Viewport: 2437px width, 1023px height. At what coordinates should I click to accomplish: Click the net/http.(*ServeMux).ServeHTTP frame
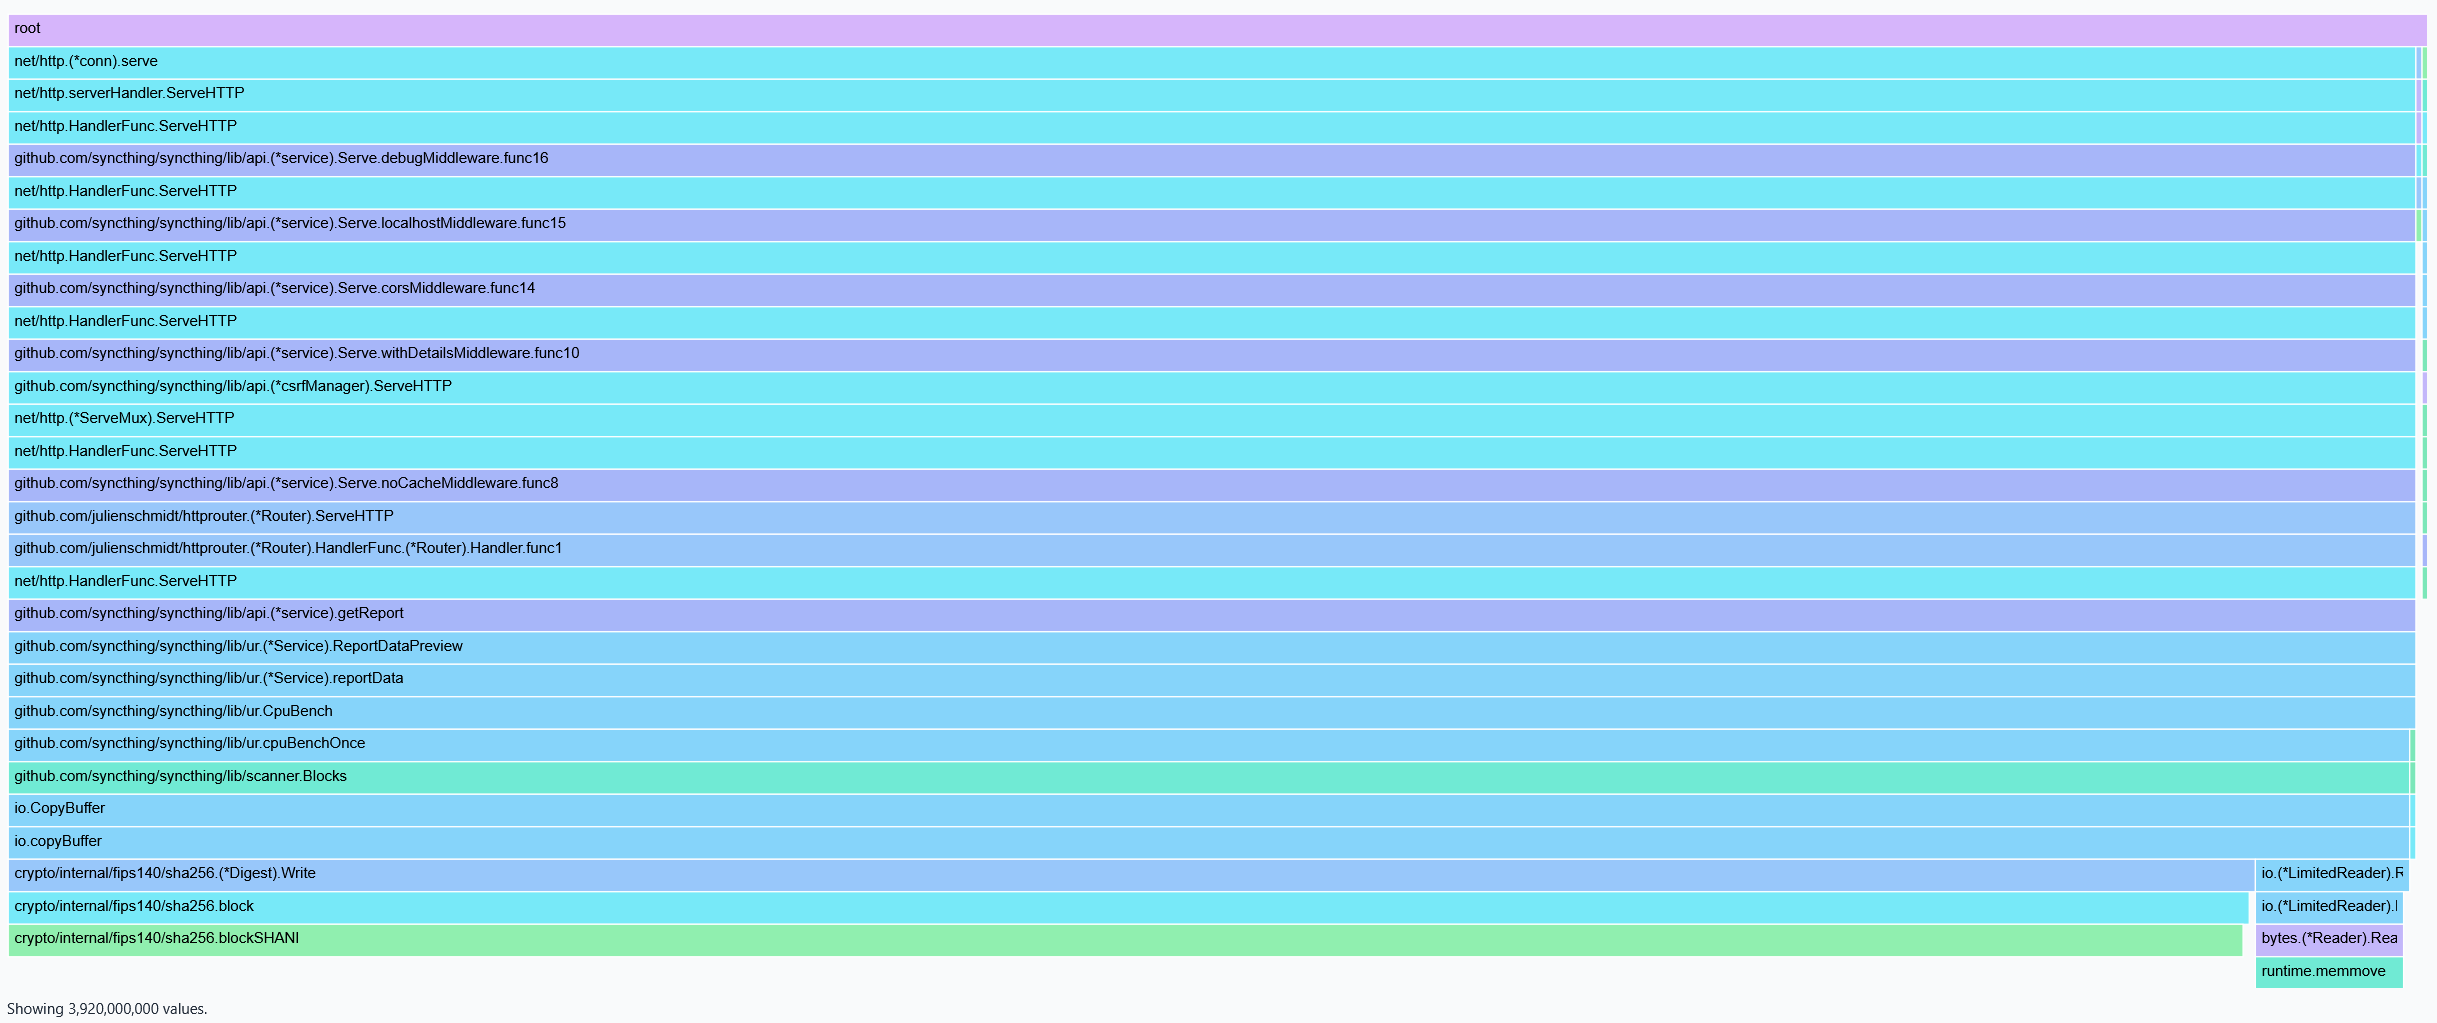(x=1210, y=419)
